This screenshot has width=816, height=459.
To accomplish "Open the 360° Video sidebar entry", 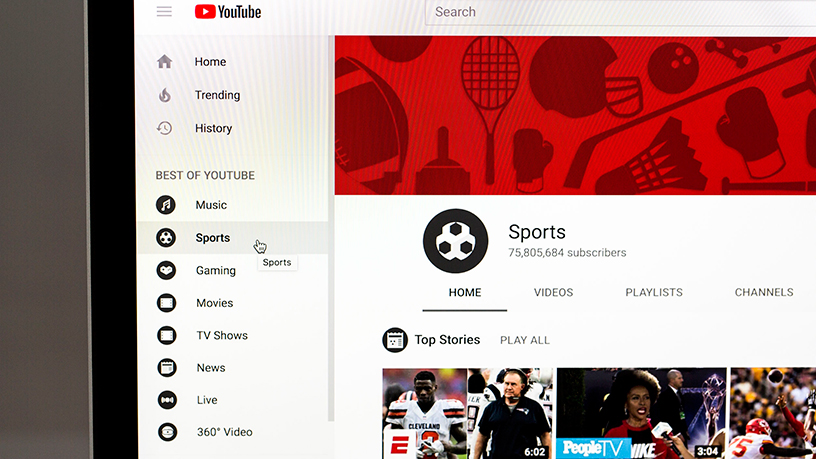I will click(x=223, y=432).
